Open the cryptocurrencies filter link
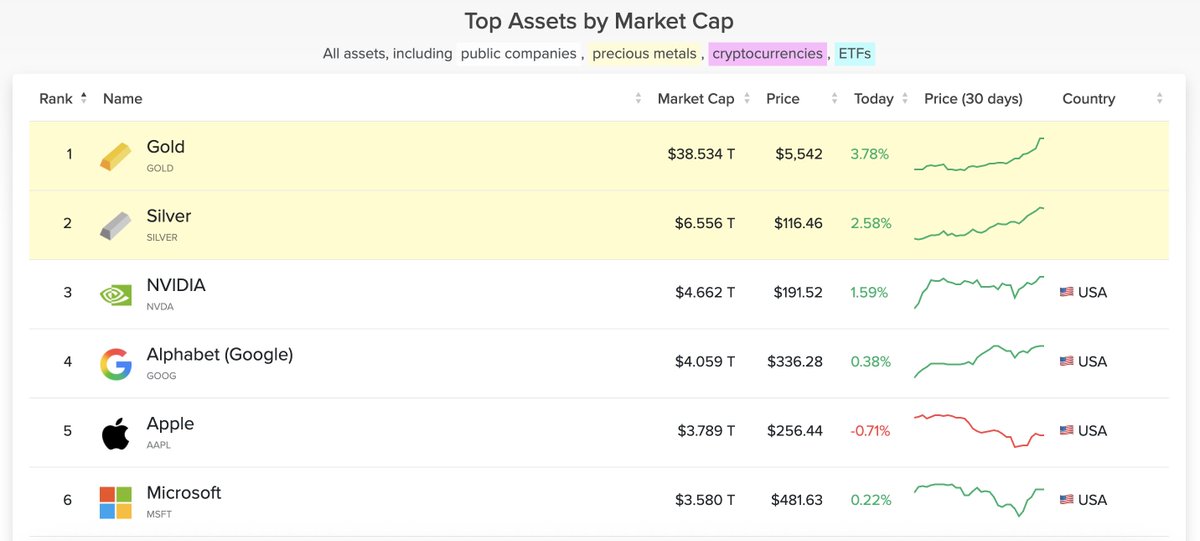This screenshot has width=1200, height=541. [x=768, y=53]
